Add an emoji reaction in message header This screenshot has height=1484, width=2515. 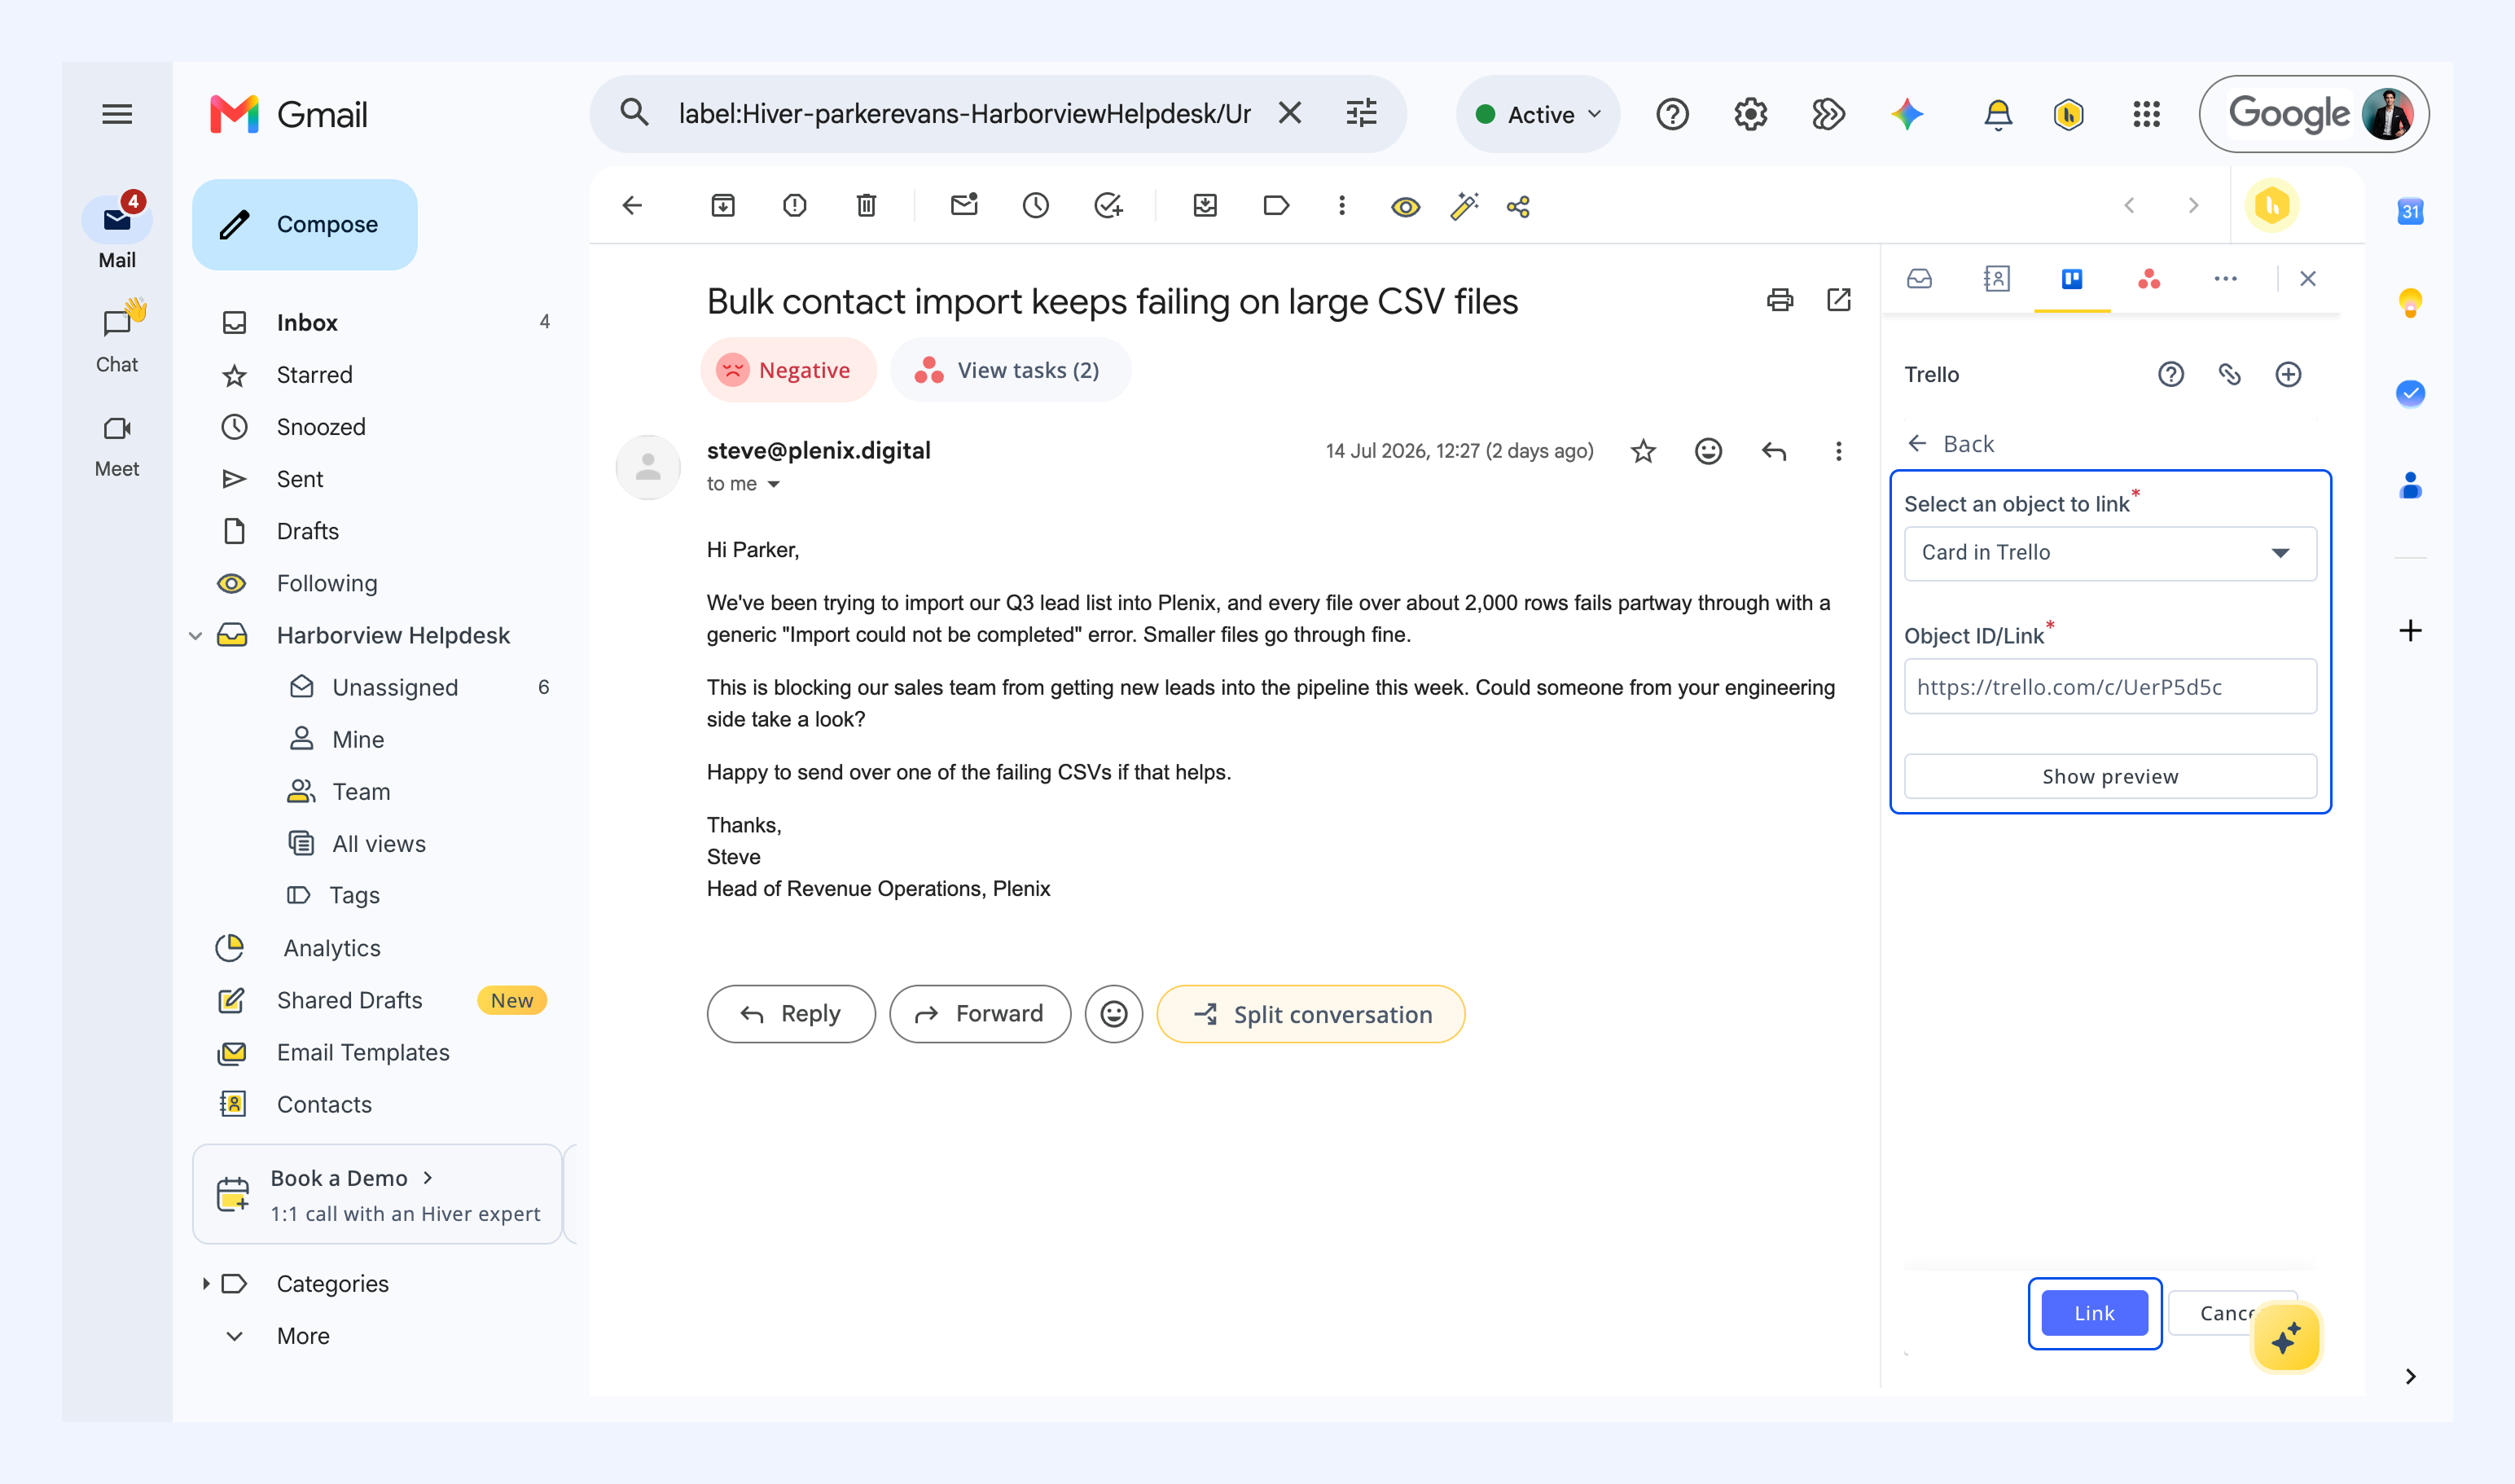(x=1709, y=452)
